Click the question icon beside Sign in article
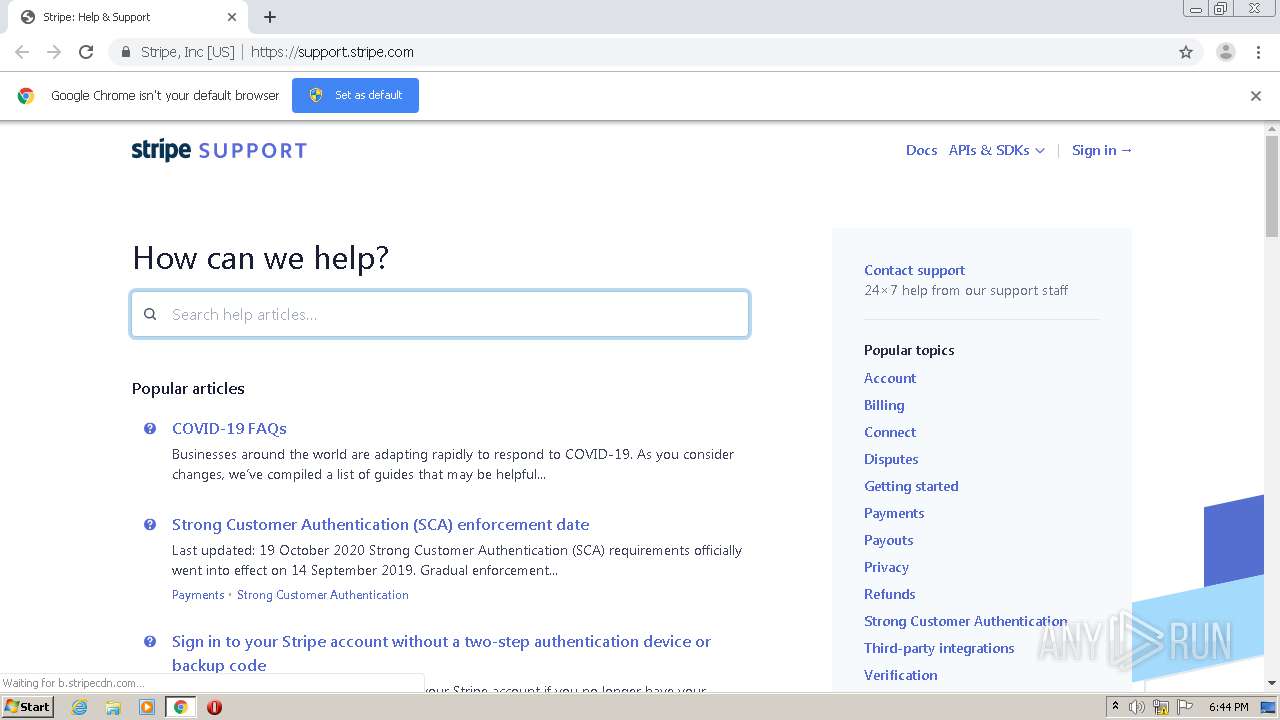 [x=150, y=641]
